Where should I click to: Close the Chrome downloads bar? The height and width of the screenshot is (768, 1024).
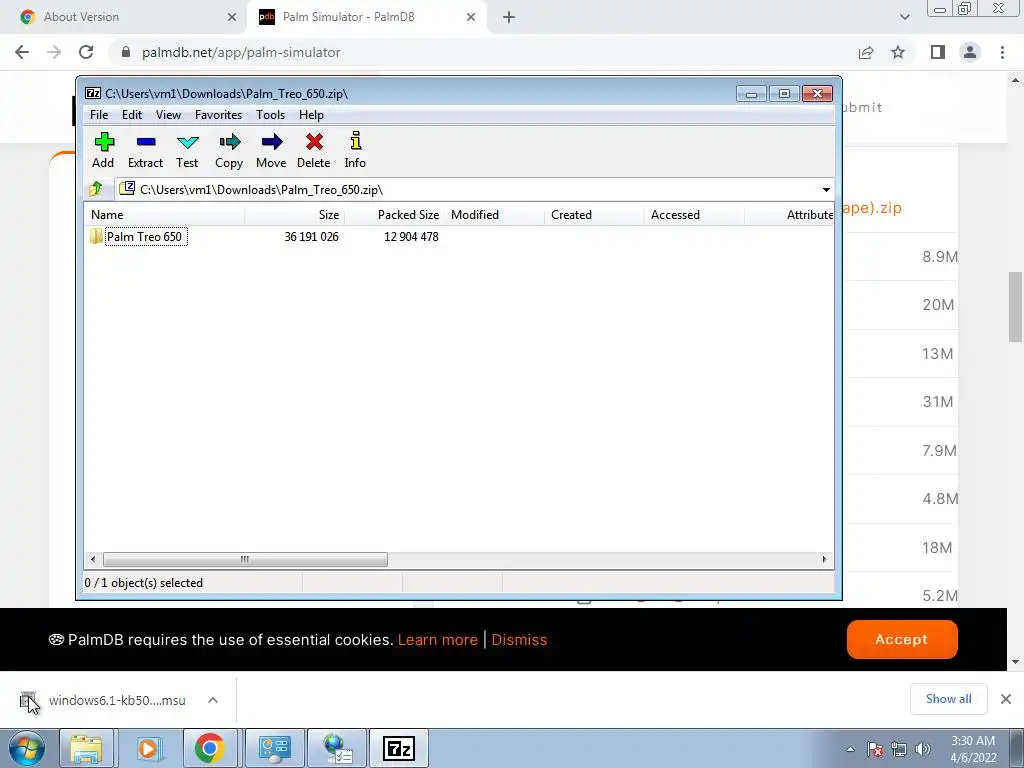click(x=1006, y=699)
